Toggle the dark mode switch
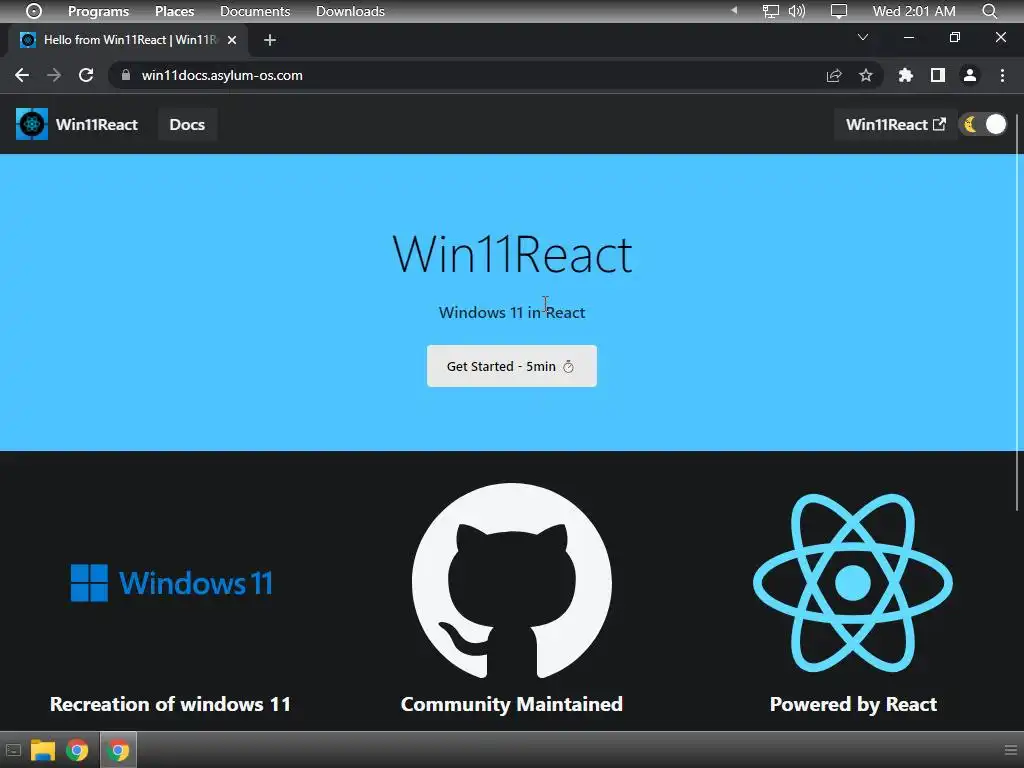Viewport: 1024px width, 768px height. 984,124
